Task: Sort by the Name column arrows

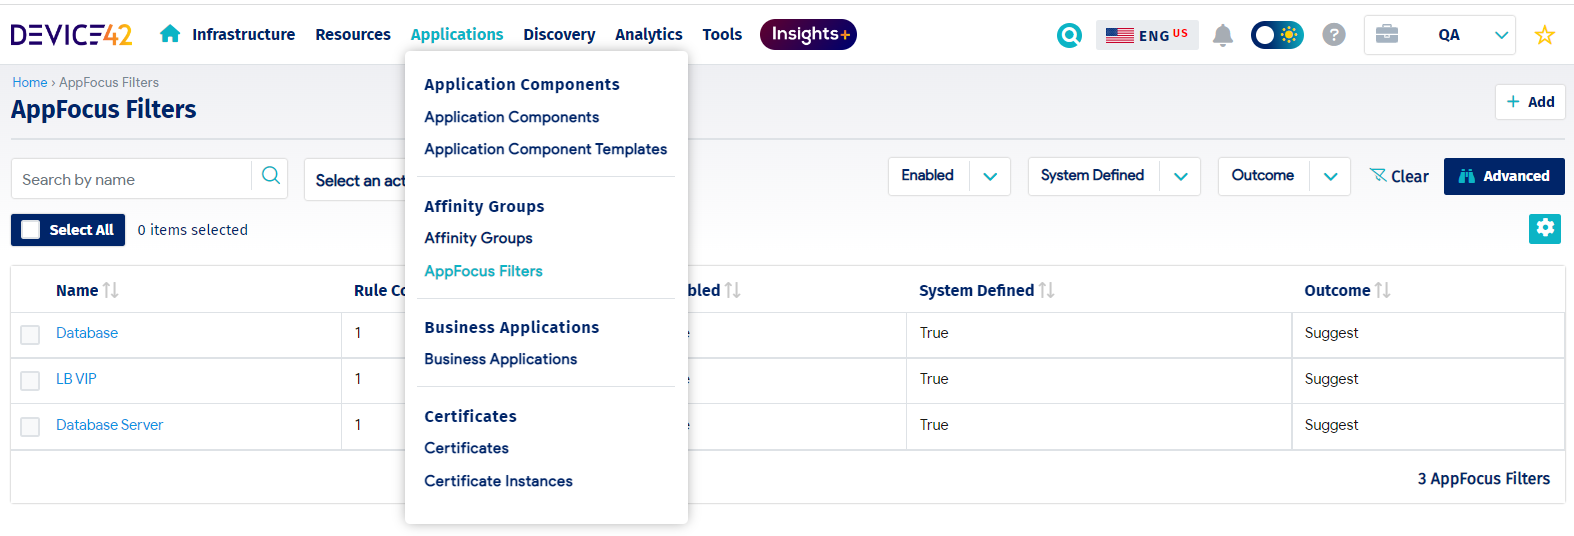Action: 111,290
